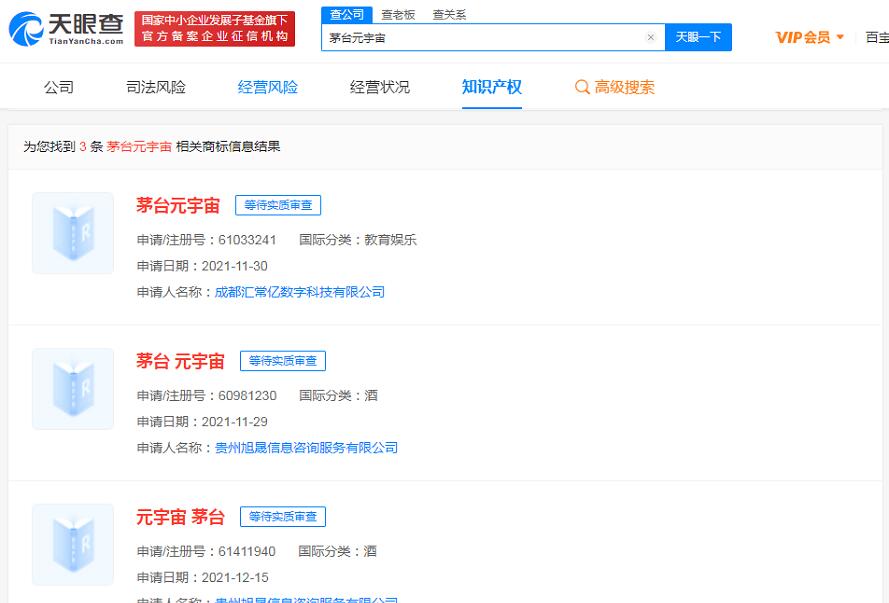Open the 元宇宙 茅台 trademark title
This screenshot has height=603, width=889.
tap(180, 517)
